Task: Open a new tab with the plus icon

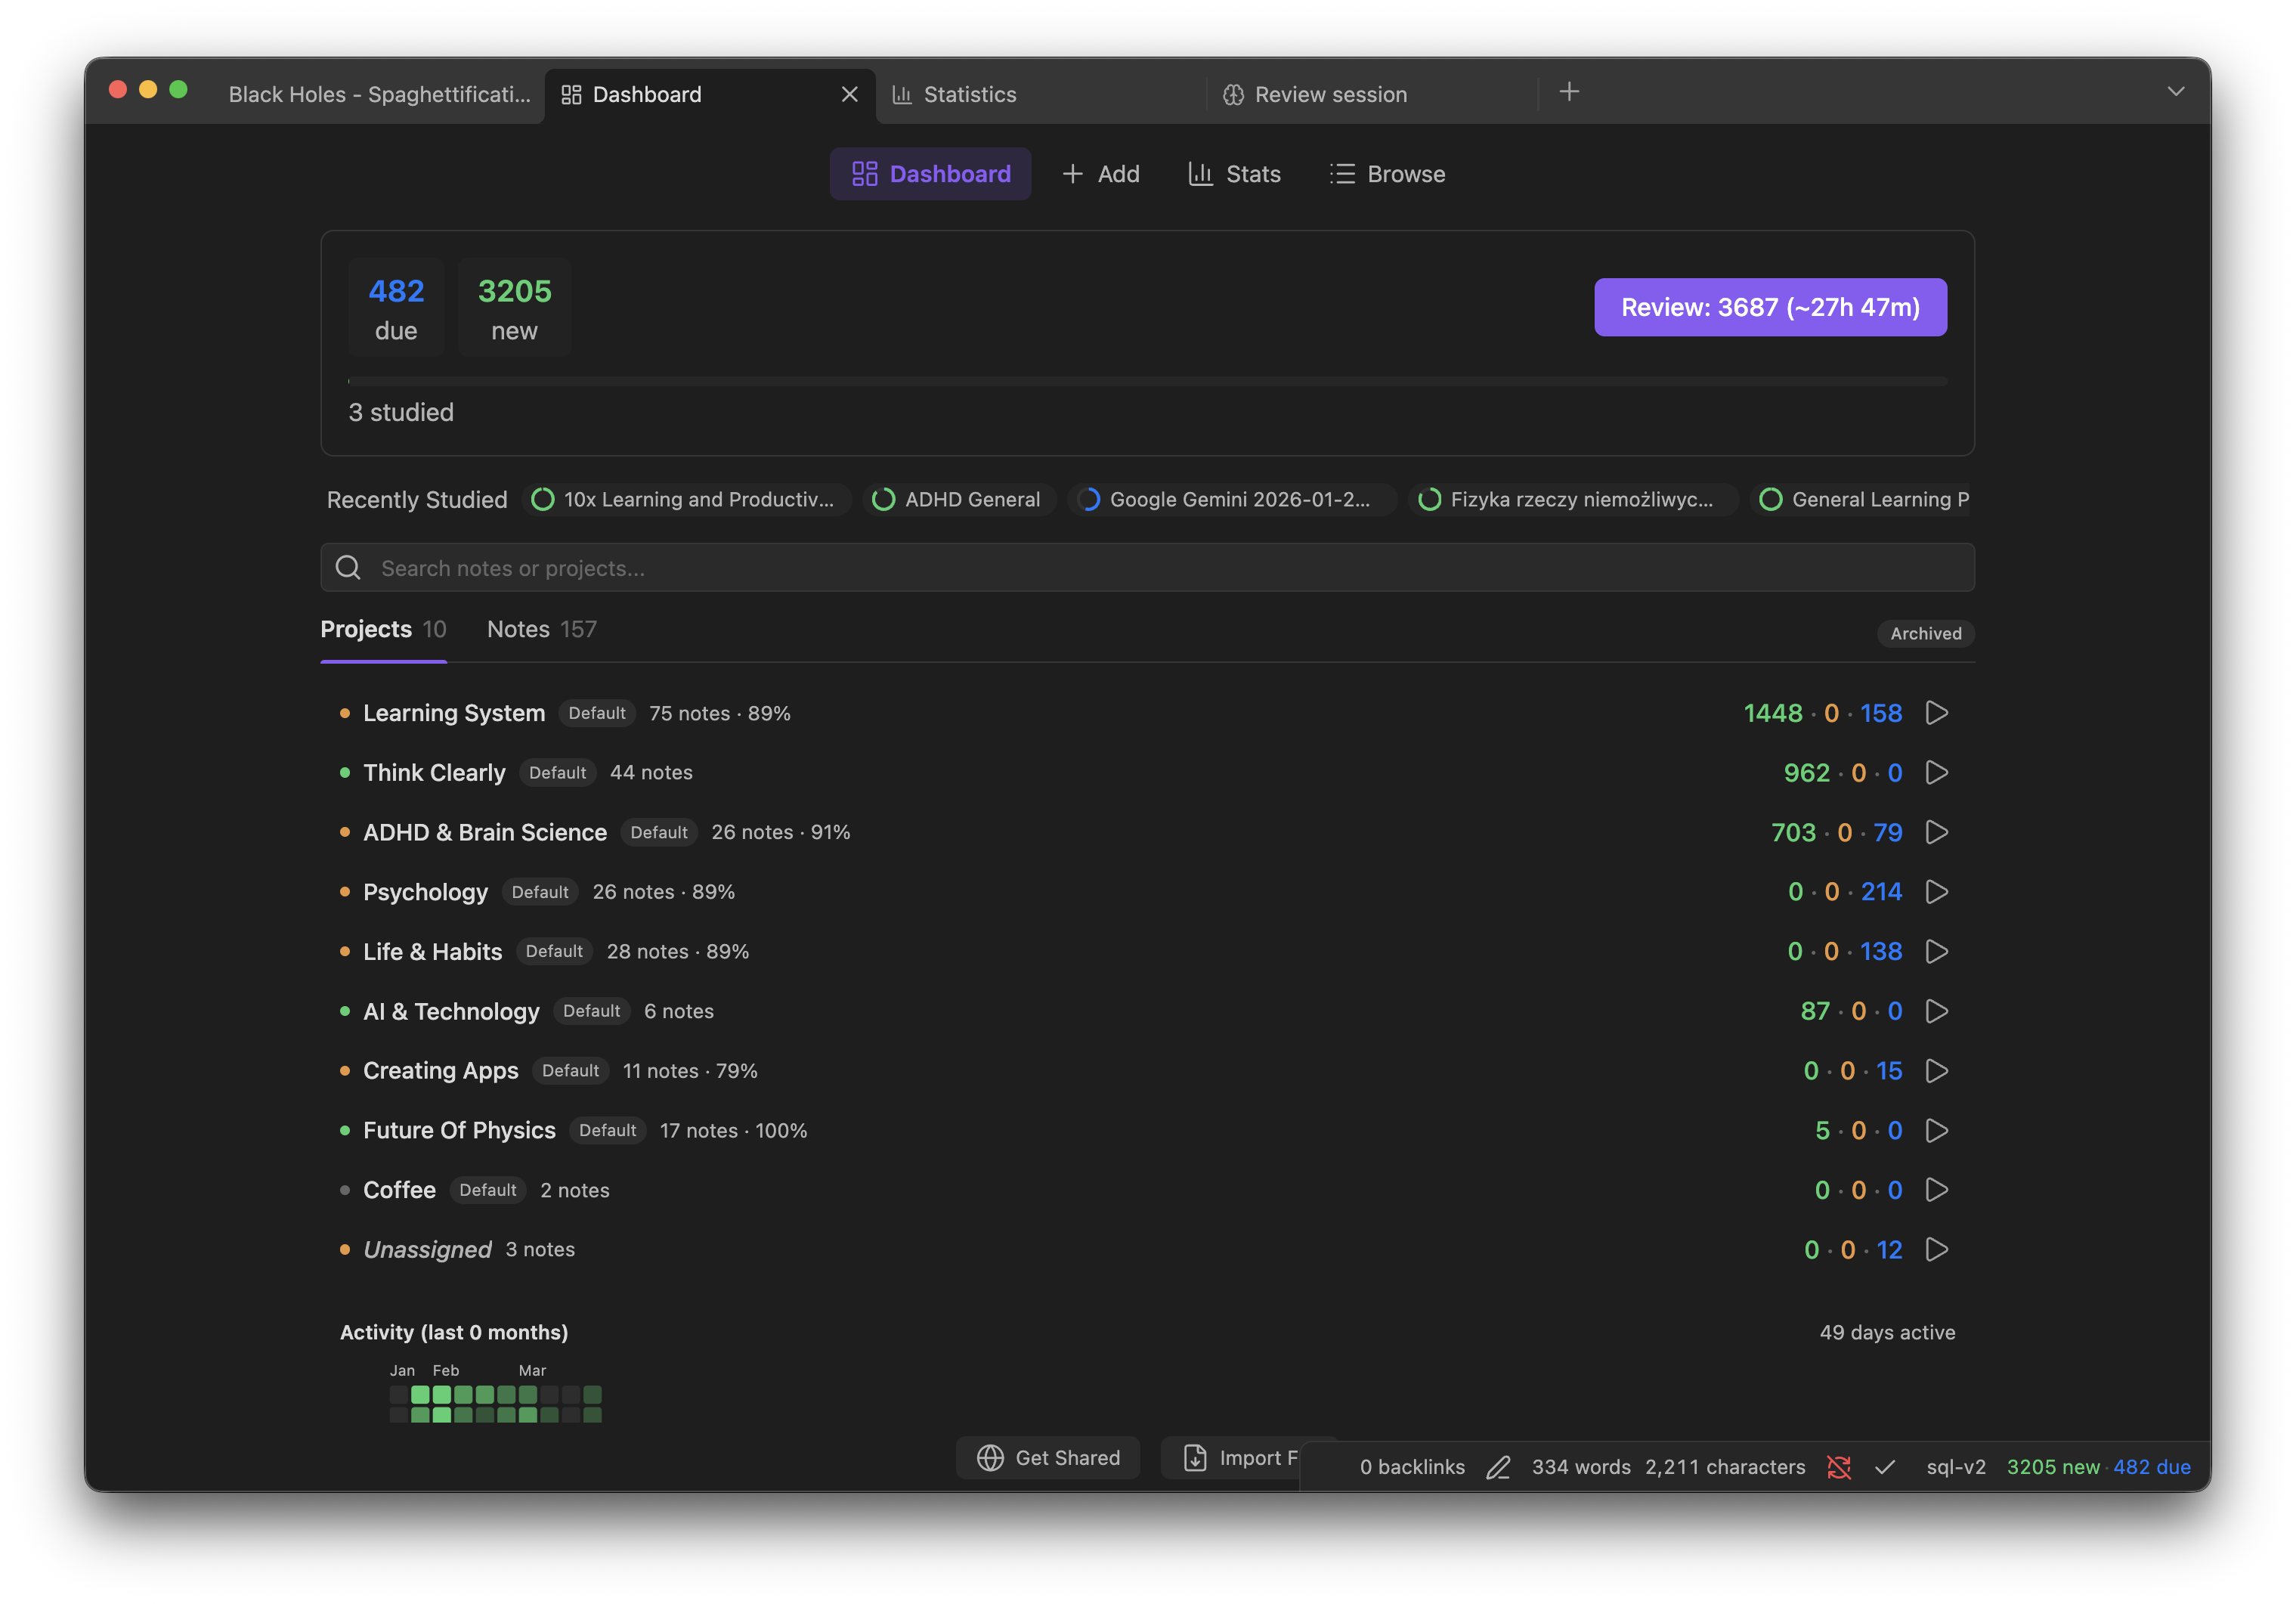Action: click(1569, 92)
